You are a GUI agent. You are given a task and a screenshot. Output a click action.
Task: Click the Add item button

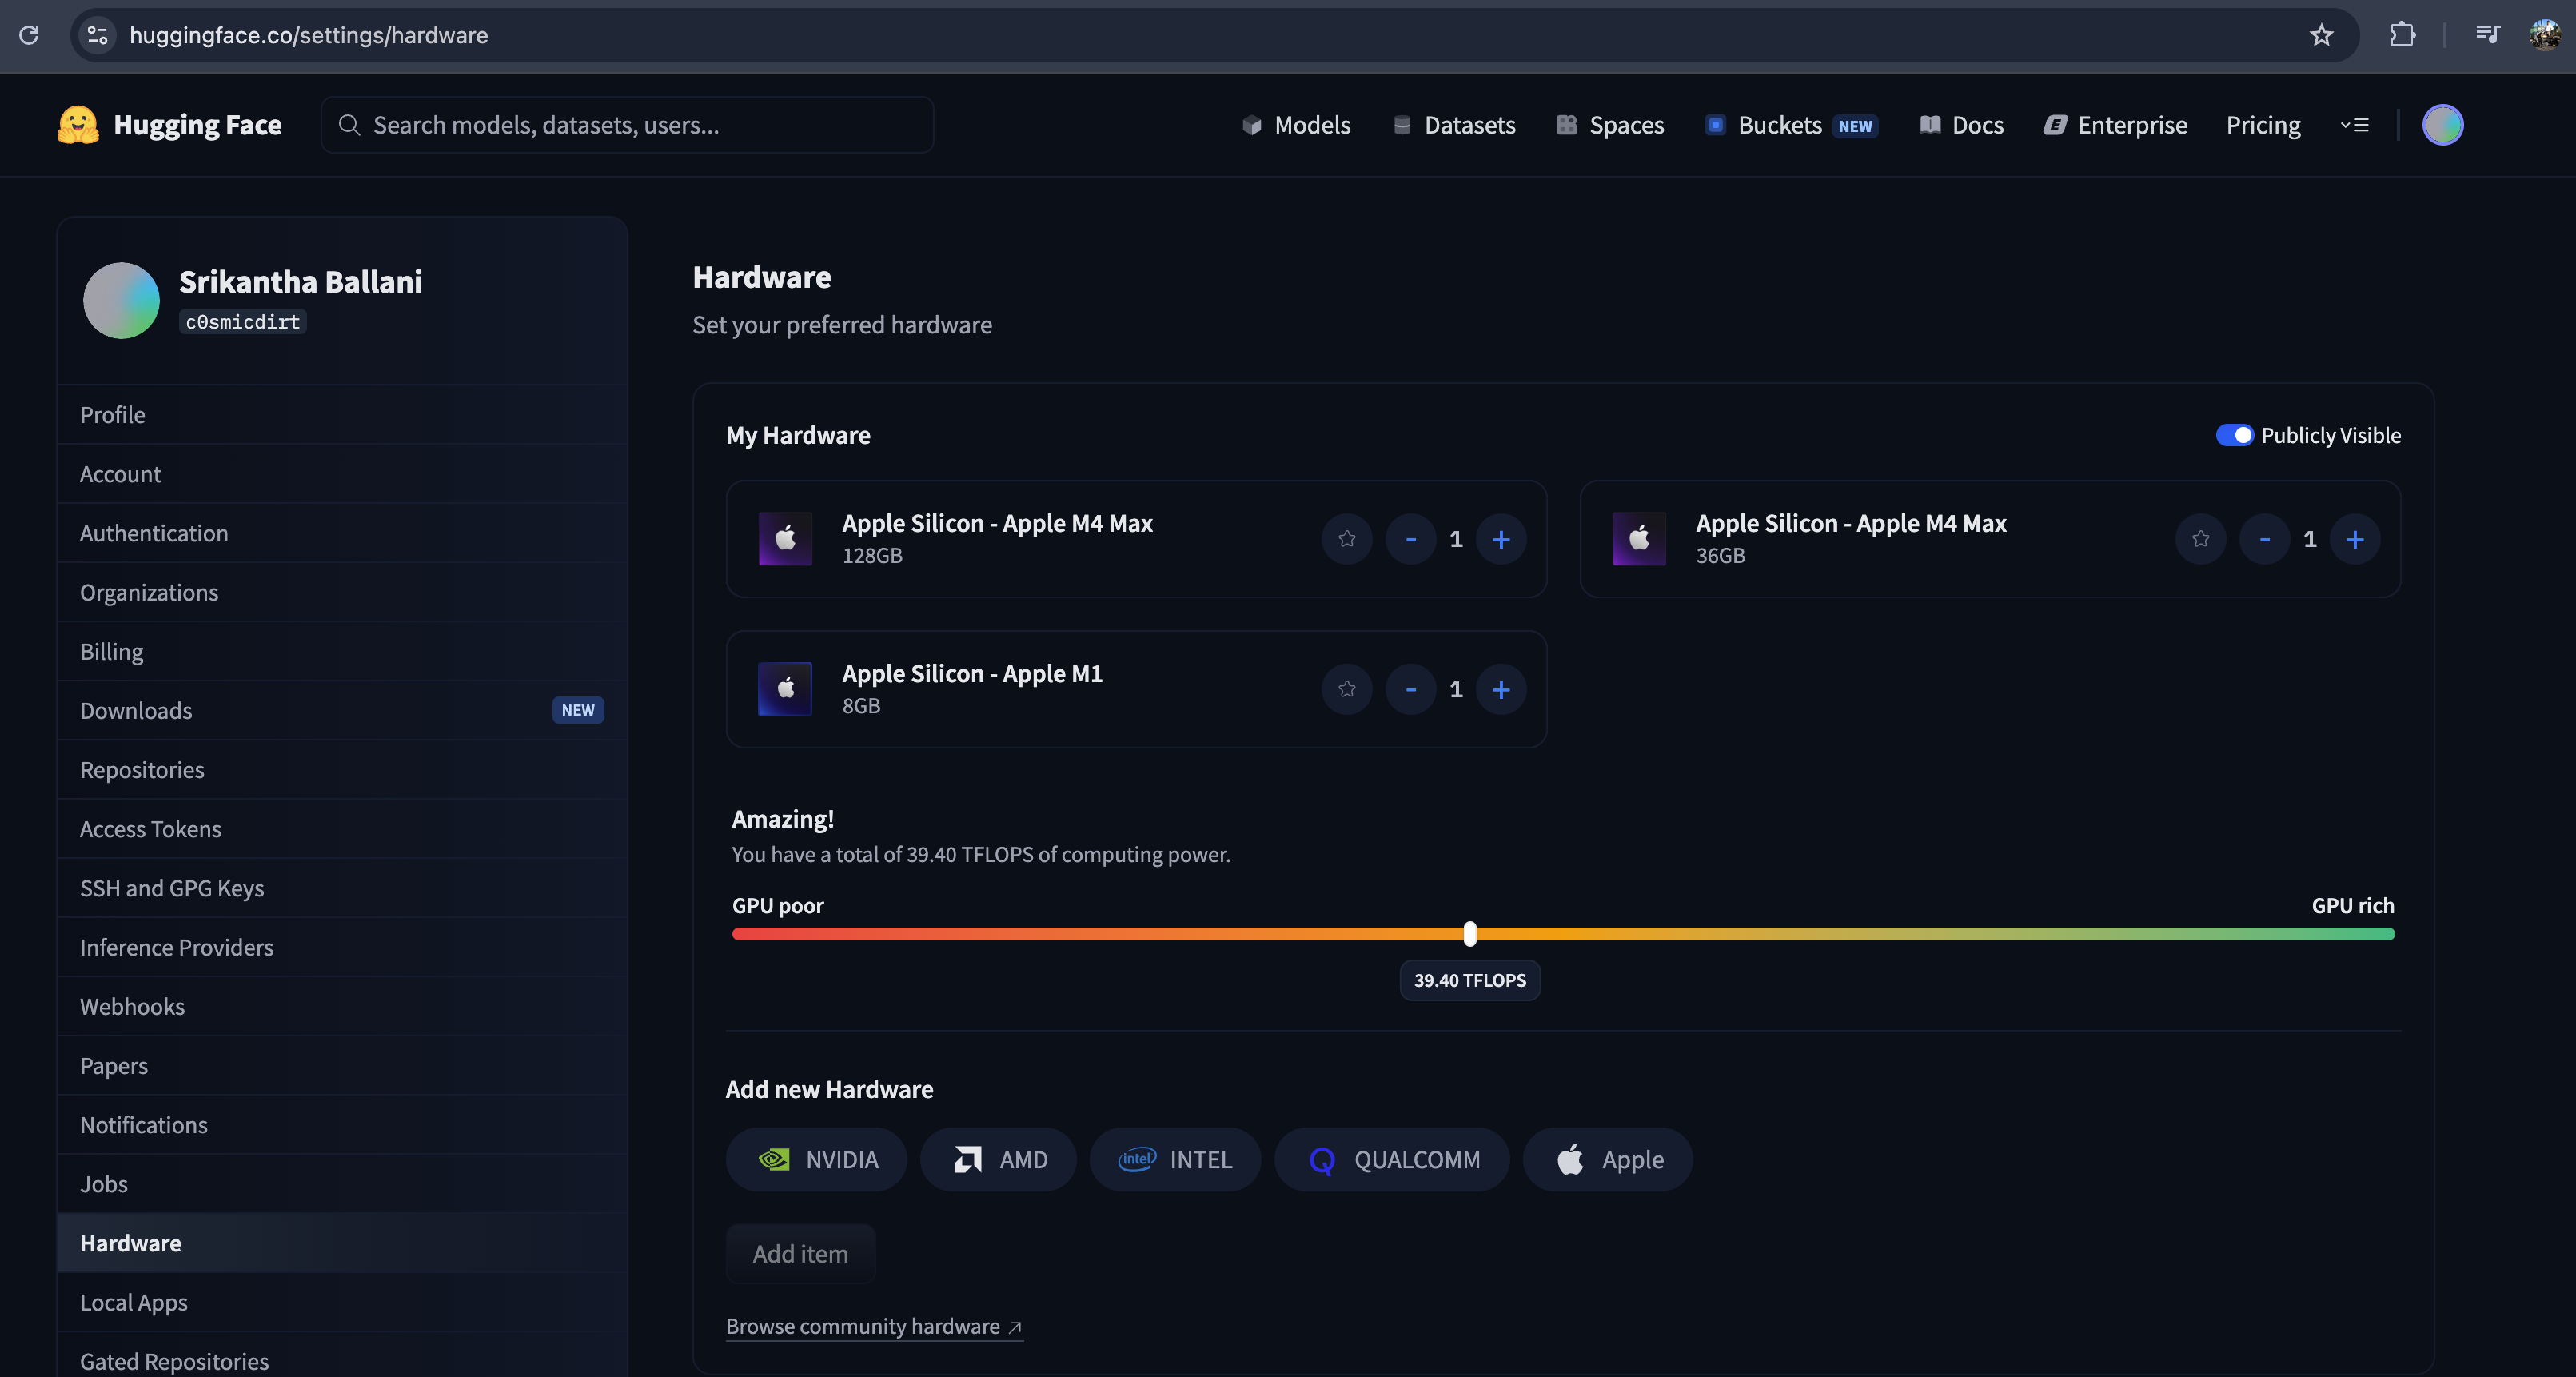click(800, 1253)
